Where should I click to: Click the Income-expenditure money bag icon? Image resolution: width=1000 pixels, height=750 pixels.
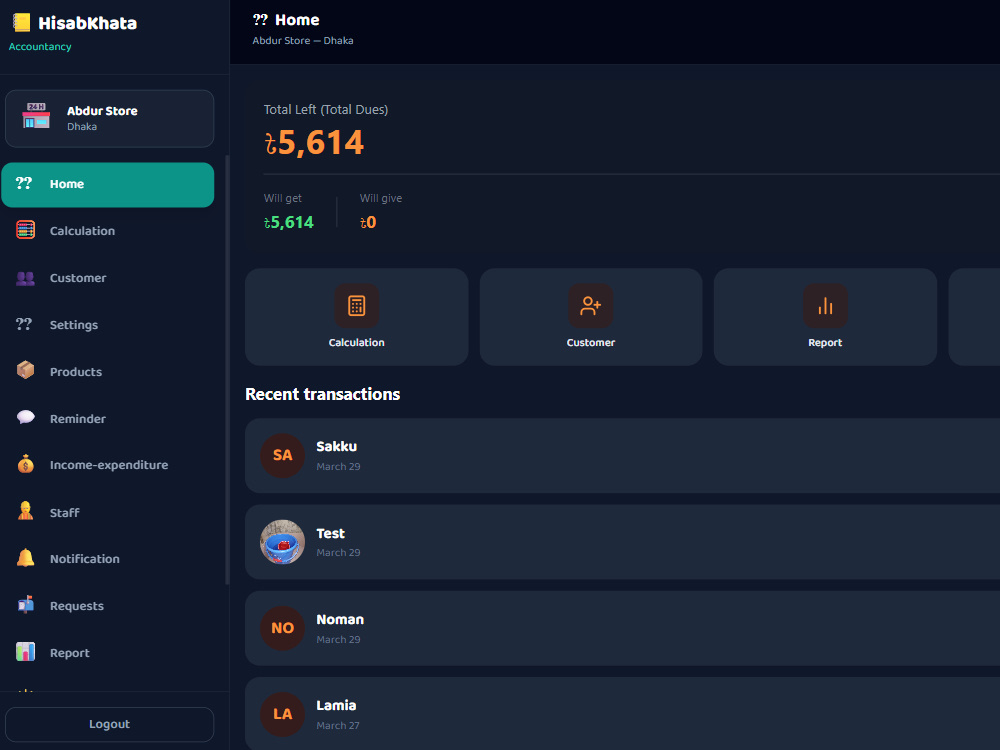[26, 464]
